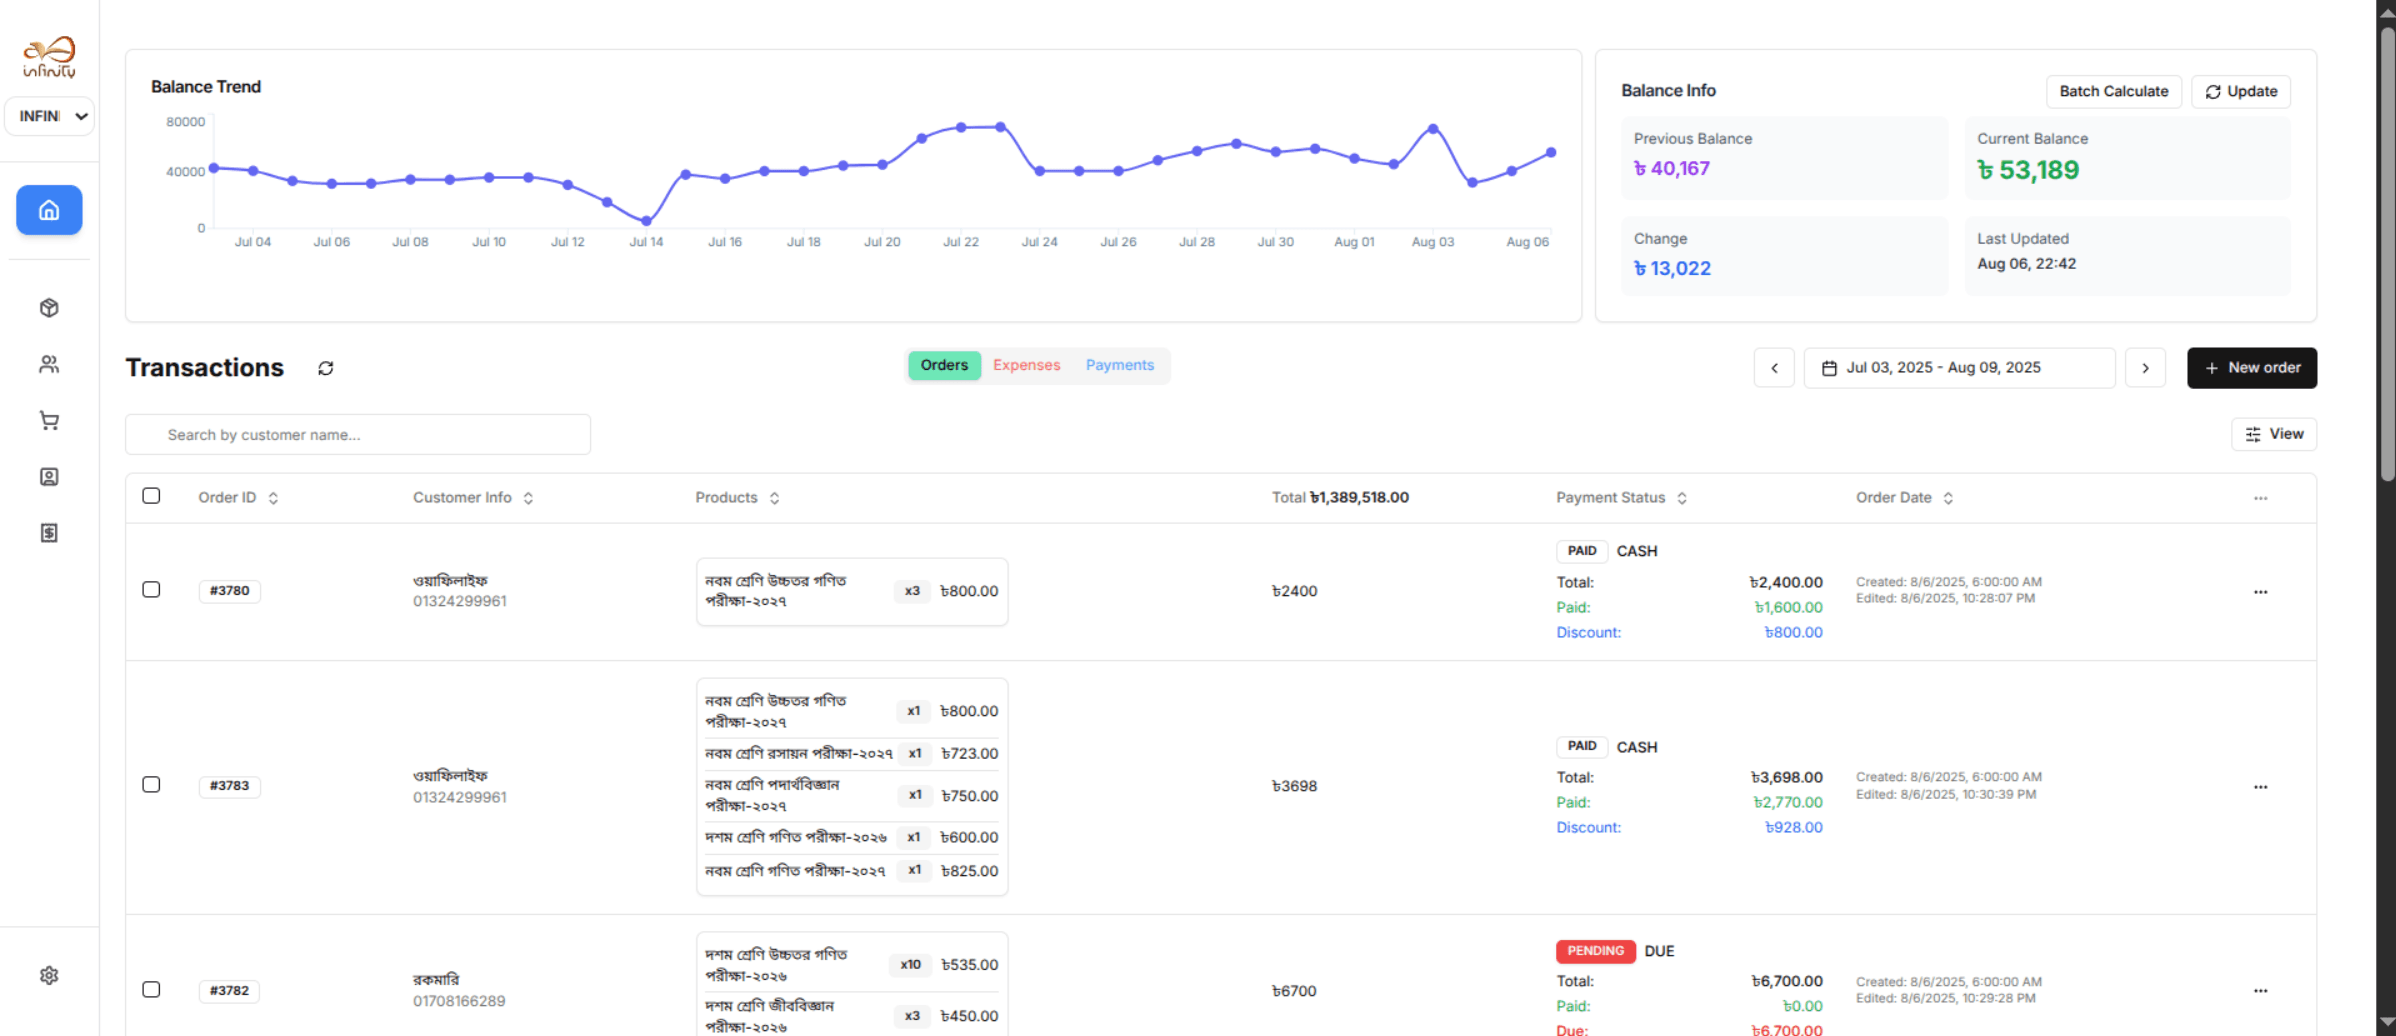The width and height of the screenshot is (2396, 1036).
Task: Refresh transactions with the reload icon
Action: (326, 368)
